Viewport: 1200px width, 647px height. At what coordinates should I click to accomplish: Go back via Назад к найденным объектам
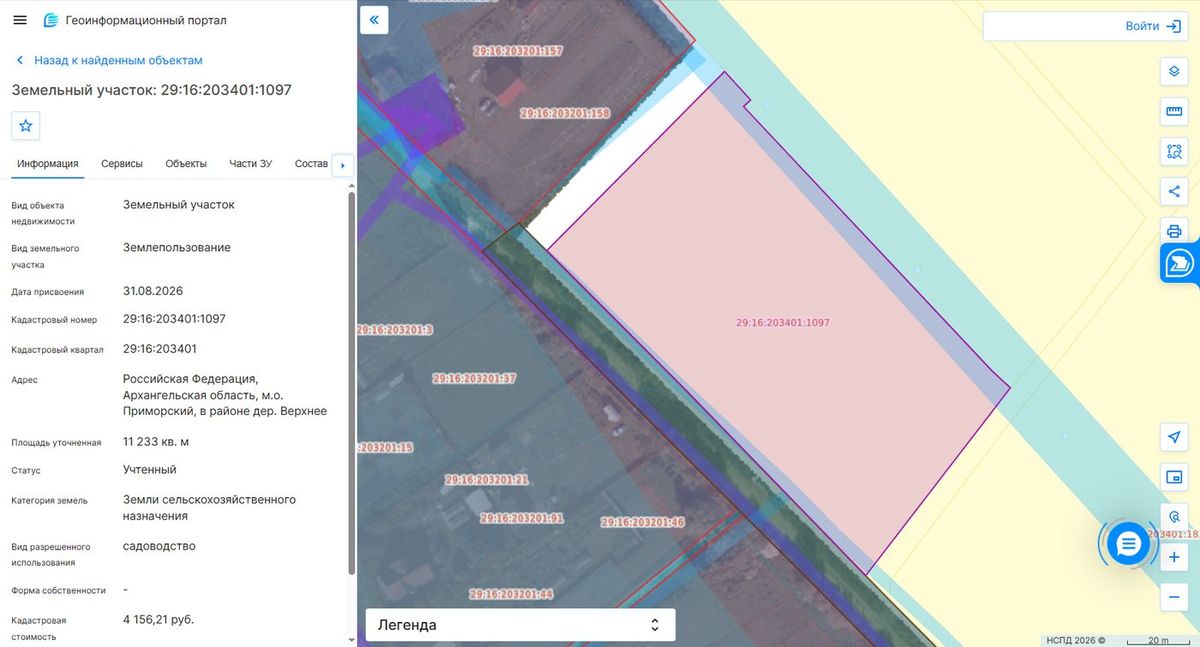point(109,60)
